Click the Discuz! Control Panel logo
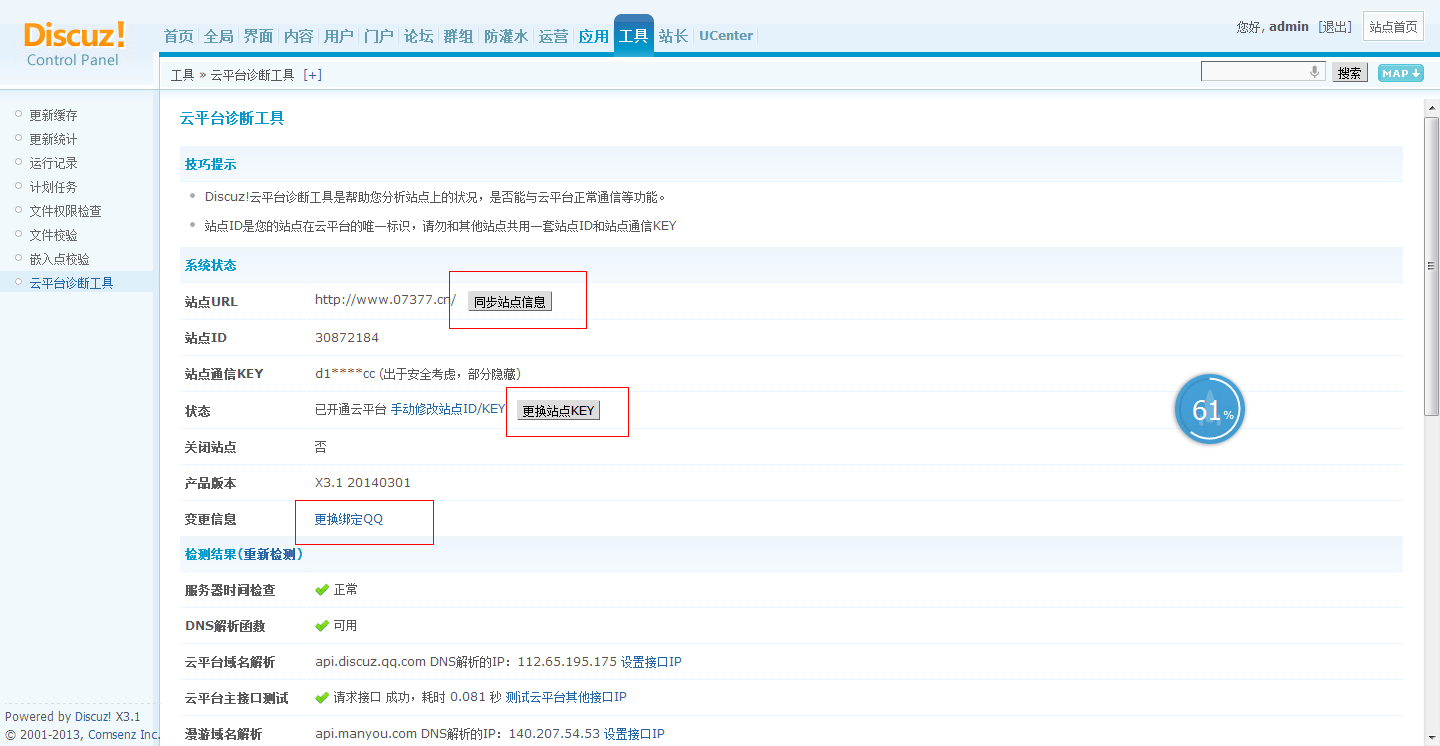Screen dimensions: 1440x746 click(74, 44)
